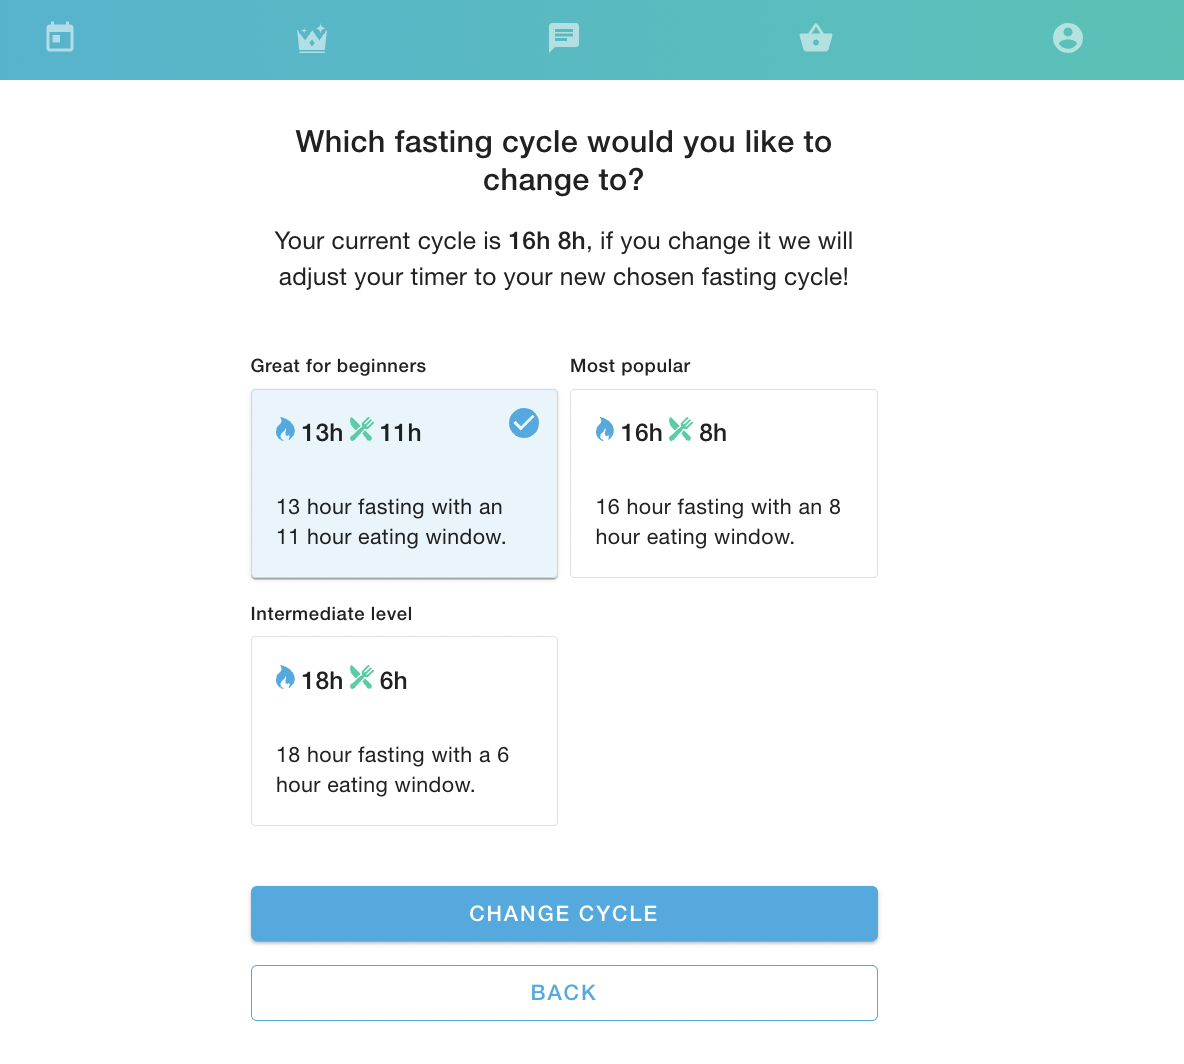Click the "Most popular" label

[x=630, y=366]
